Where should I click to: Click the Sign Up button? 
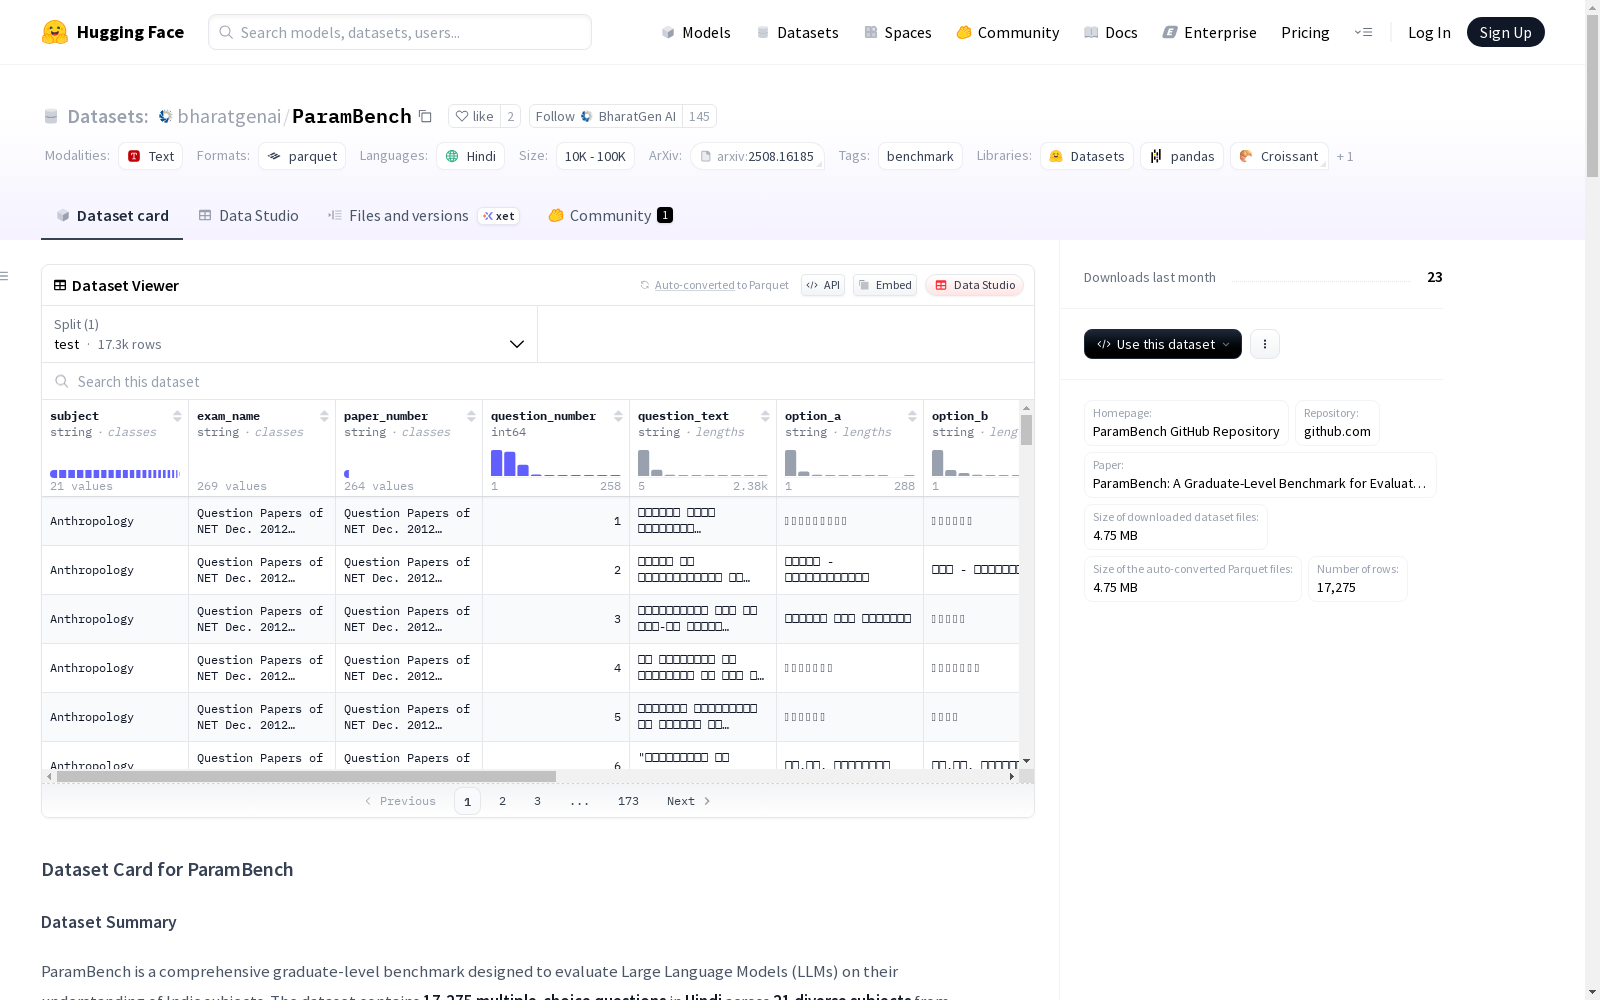click(1505, 32)
